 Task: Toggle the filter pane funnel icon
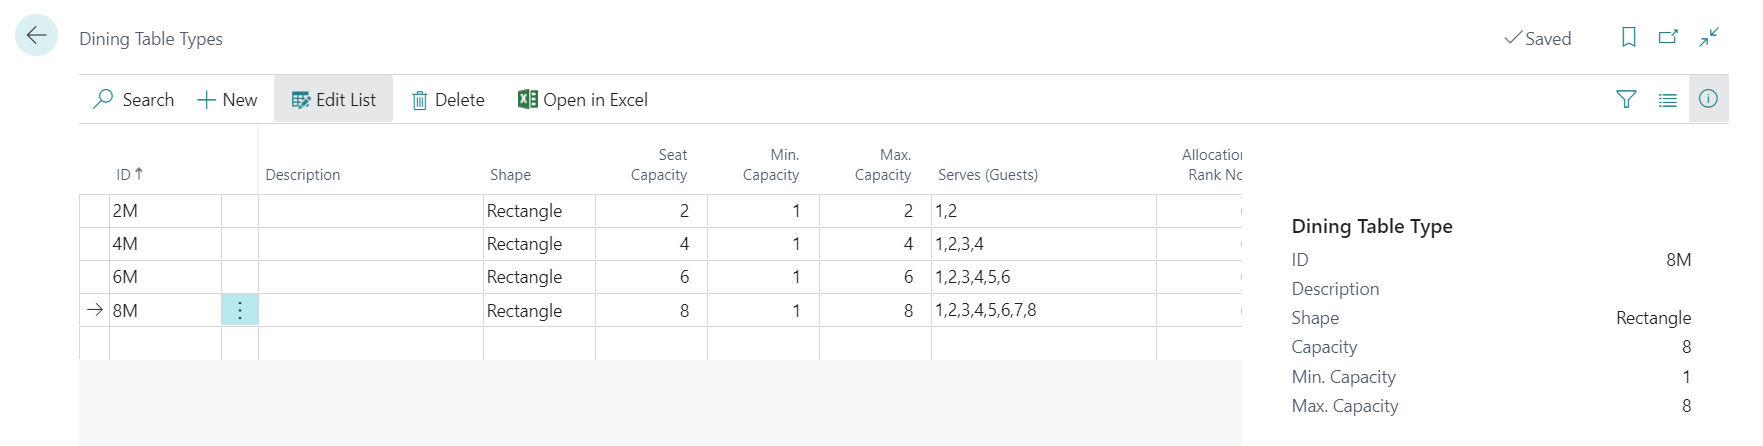tap(1626, 99)
